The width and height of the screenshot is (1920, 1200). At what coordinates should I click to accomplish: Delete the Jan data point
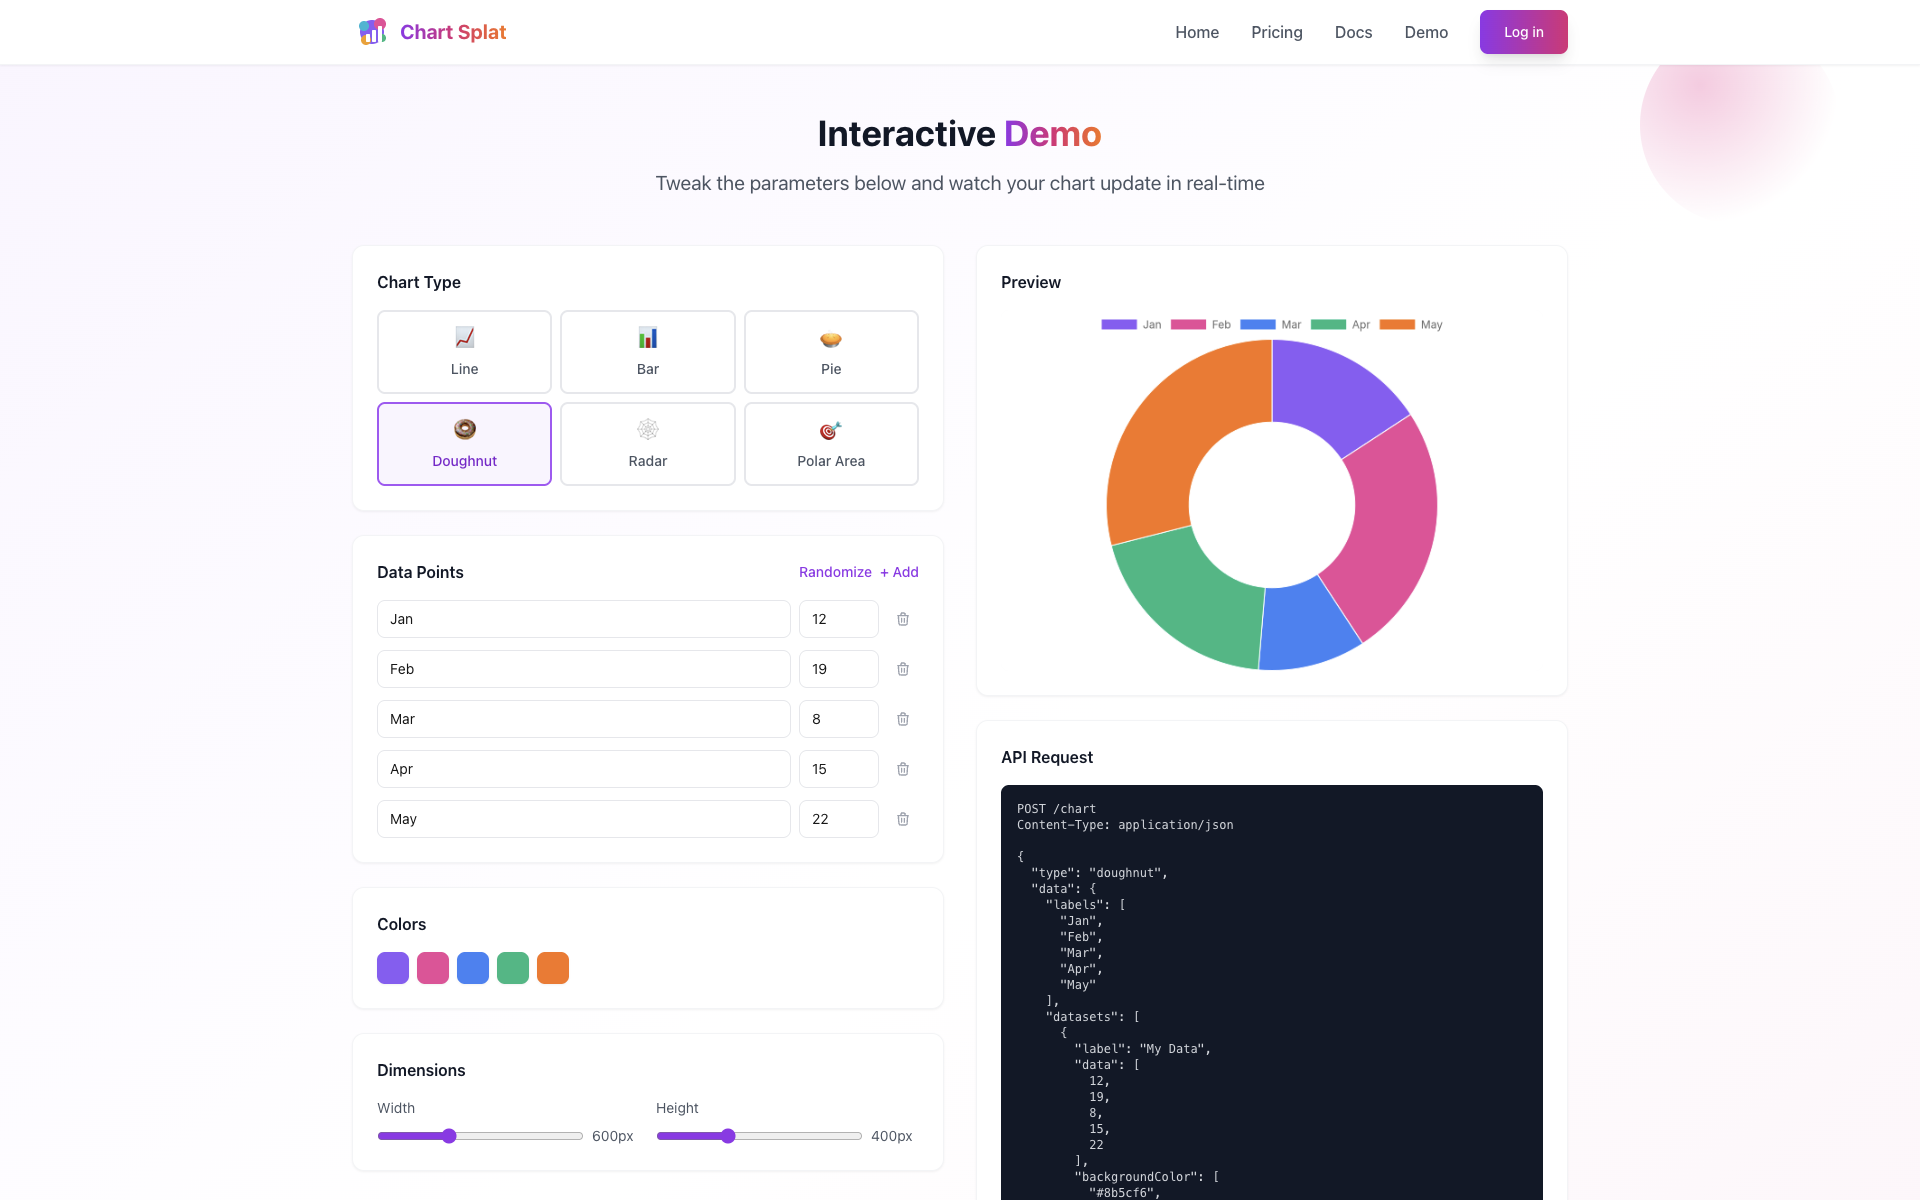point(902,619)
